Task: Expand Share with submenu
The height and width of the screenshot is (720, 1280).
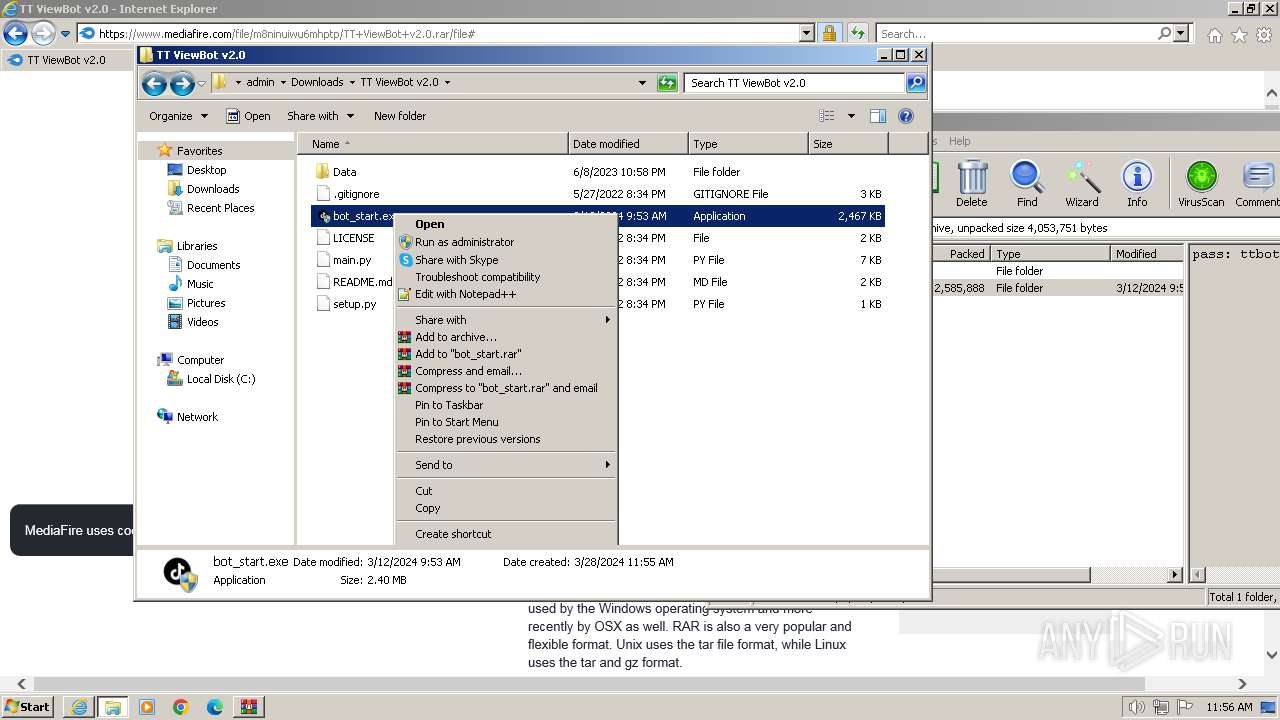Action: click(x=506, y=320)
